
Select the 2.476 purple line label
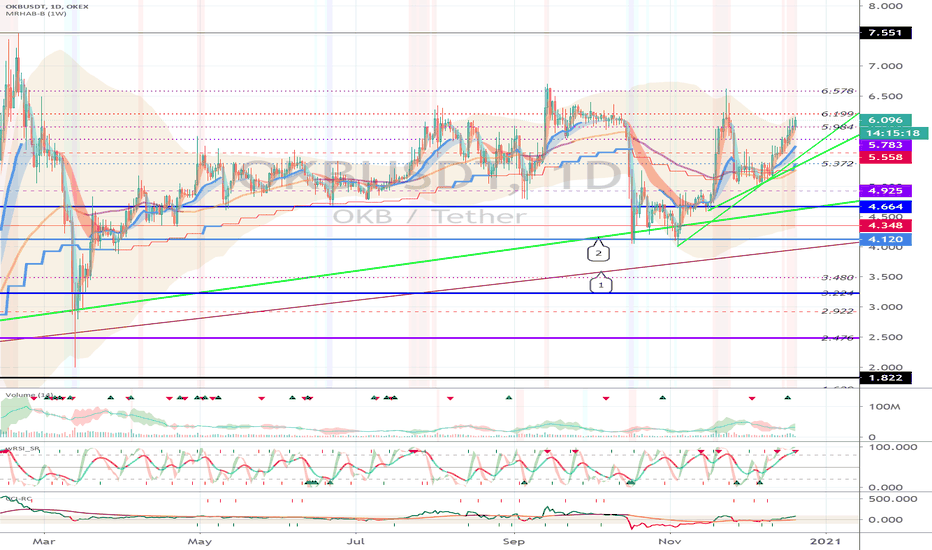[x=837, y=338]
